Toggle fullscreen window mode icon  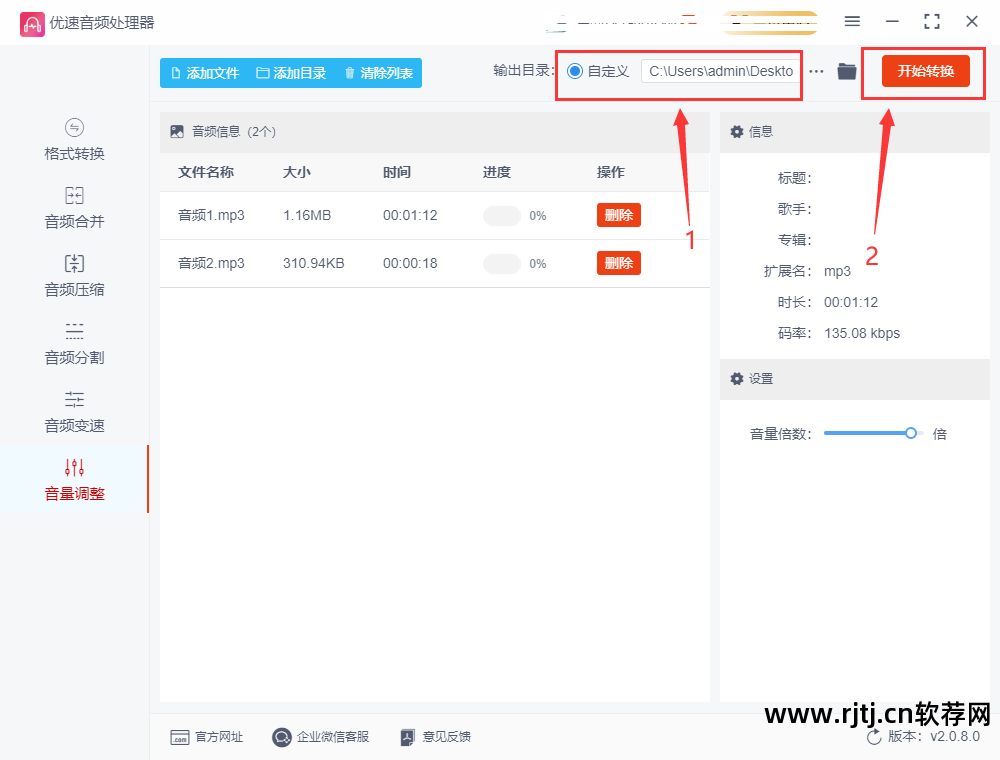point(932,22)
